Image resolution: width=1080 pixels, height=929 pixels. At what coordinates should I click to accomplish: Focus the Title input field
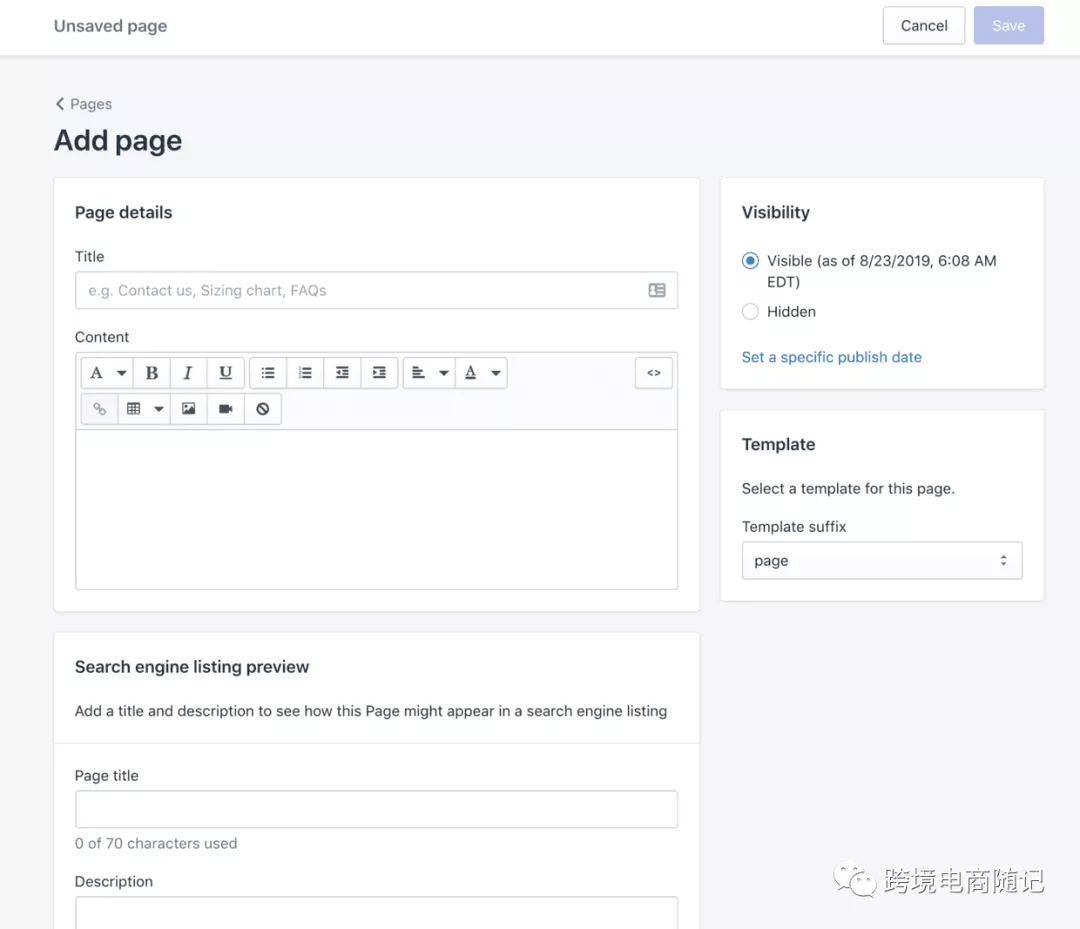click(376, 291)
